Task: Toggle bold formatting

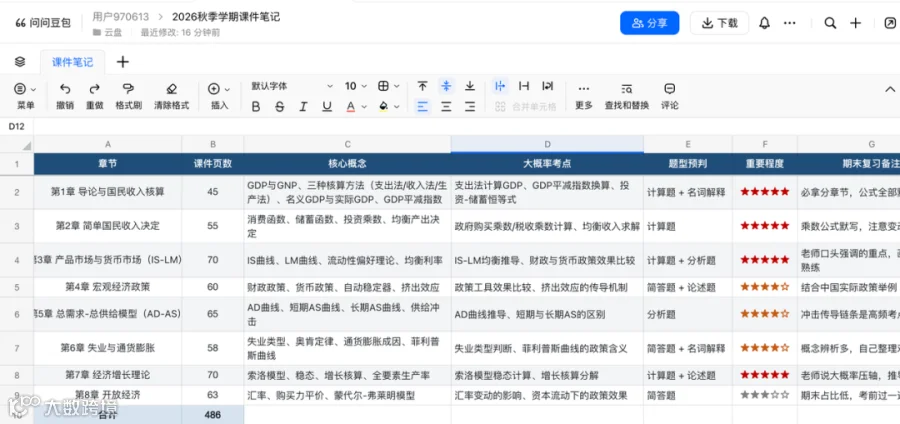Action: click(x=256, y=107)
